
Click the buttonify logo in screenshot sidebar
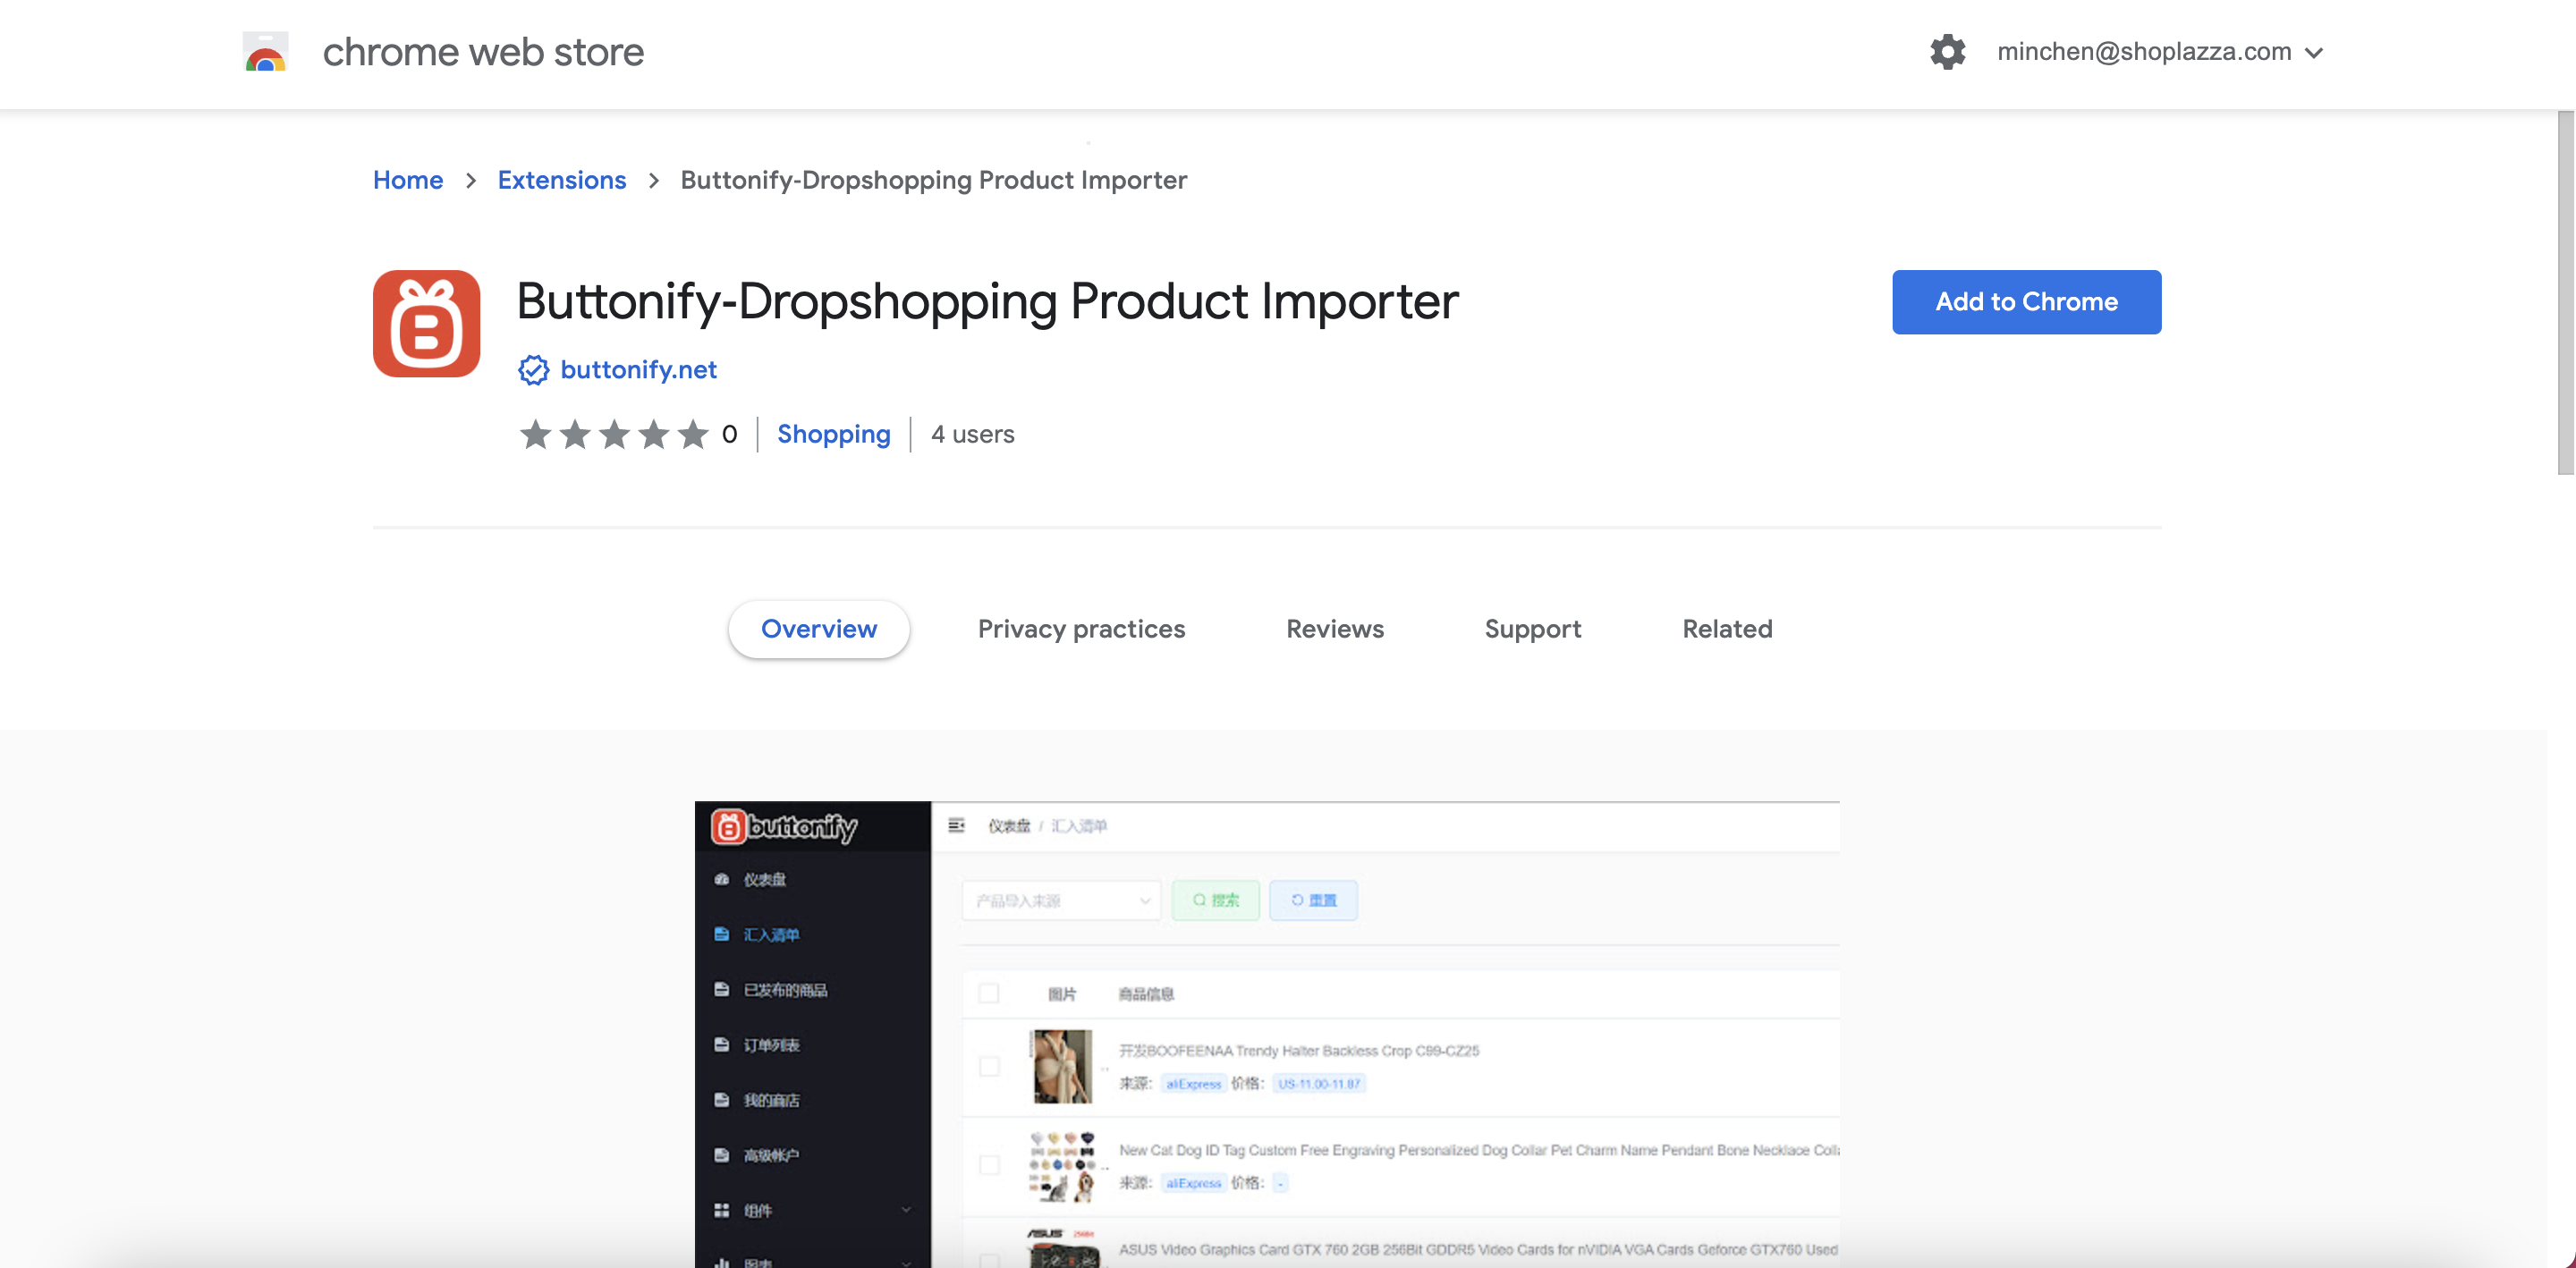point(785,826)
